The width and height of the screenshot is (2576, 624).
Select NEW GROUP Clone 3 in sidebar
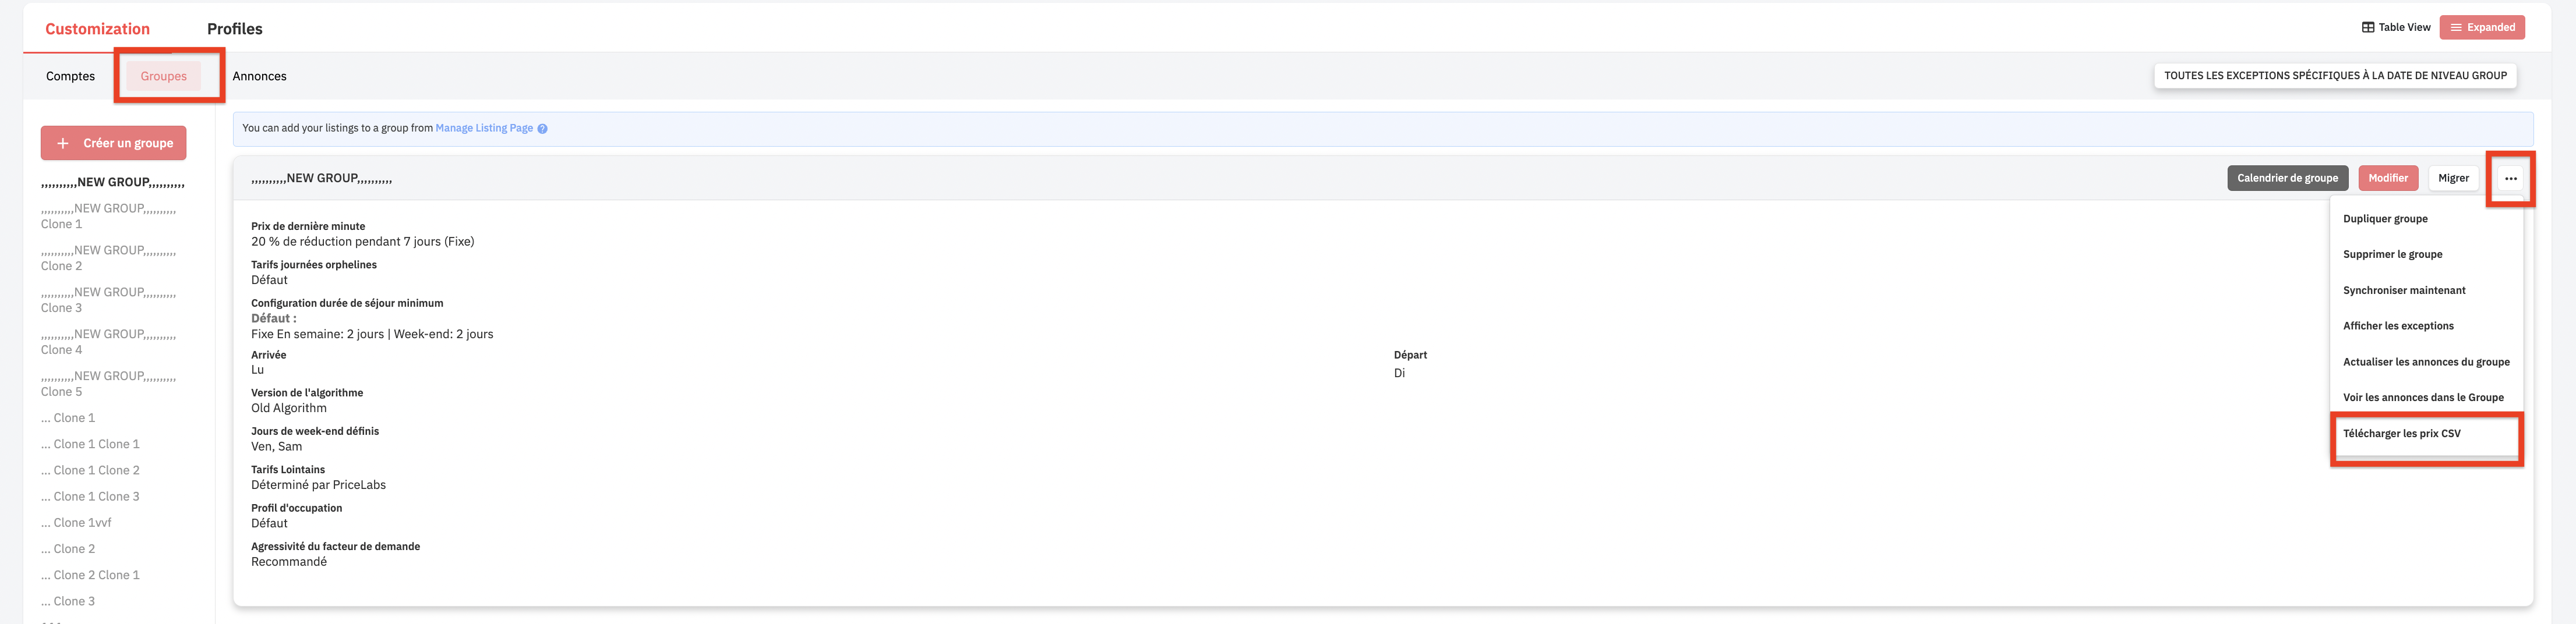coord(108,300)
